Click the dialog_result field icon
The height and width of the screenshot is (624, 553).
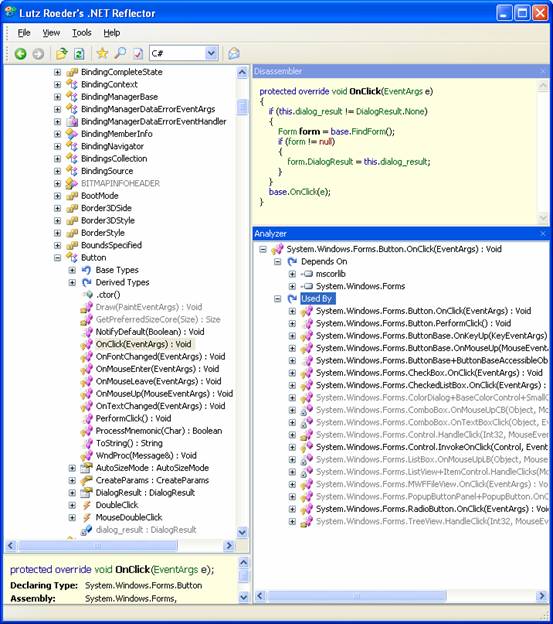[x=86, y=530]
